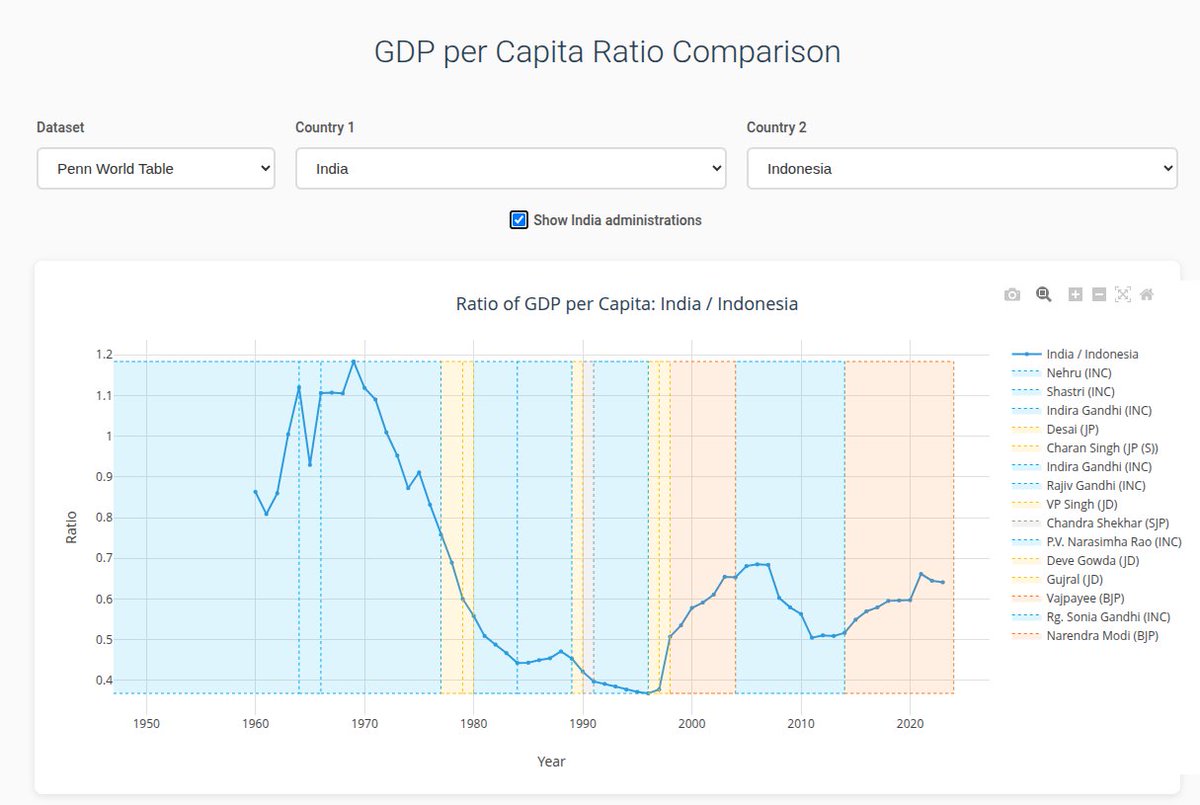The height and width of the screenshot is (805, 1200).
Task: Open Country 1 dropdown showing India
Action: [x=510, y=169]
